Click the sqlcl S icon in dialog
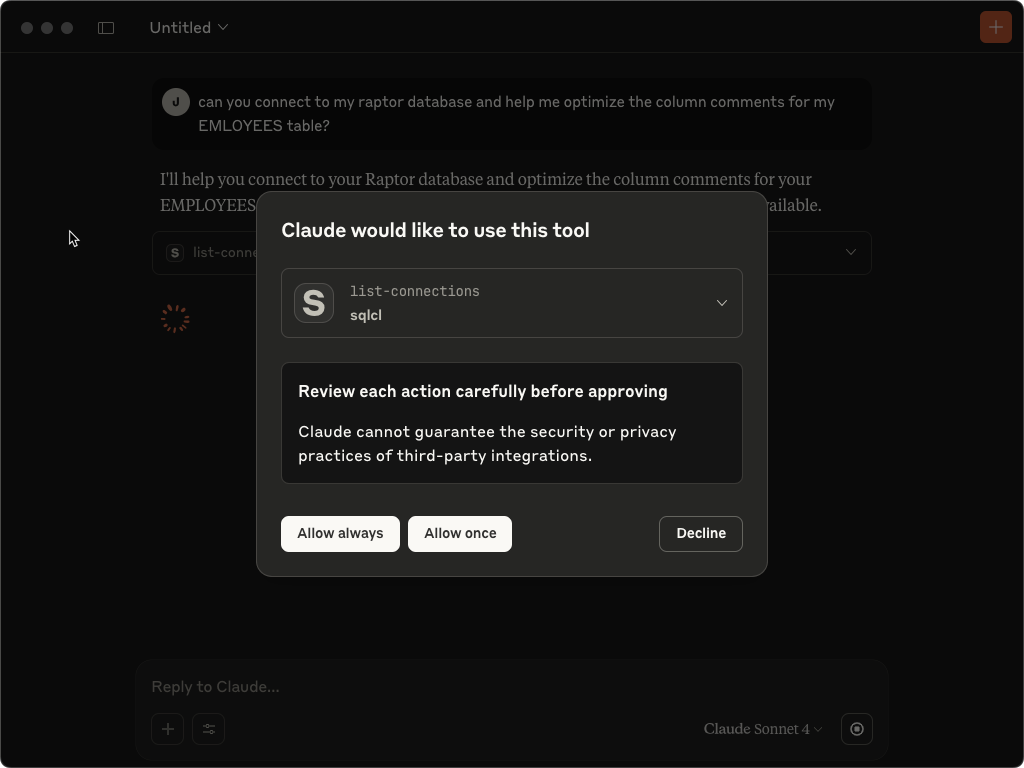The width and height of the screenshot is (1024, 768). point(314,303)
